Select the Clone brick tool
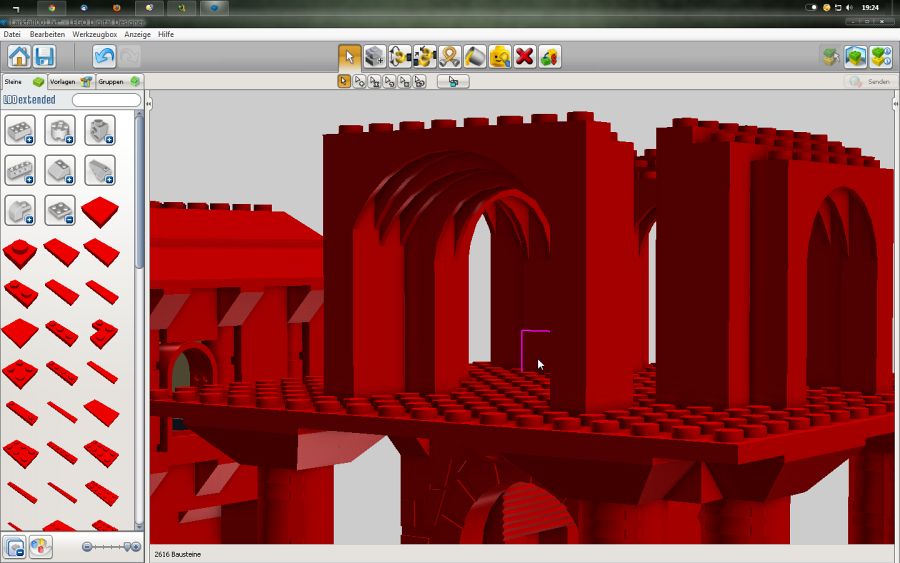This screenshot has height=563, width=900. (375, 56)
